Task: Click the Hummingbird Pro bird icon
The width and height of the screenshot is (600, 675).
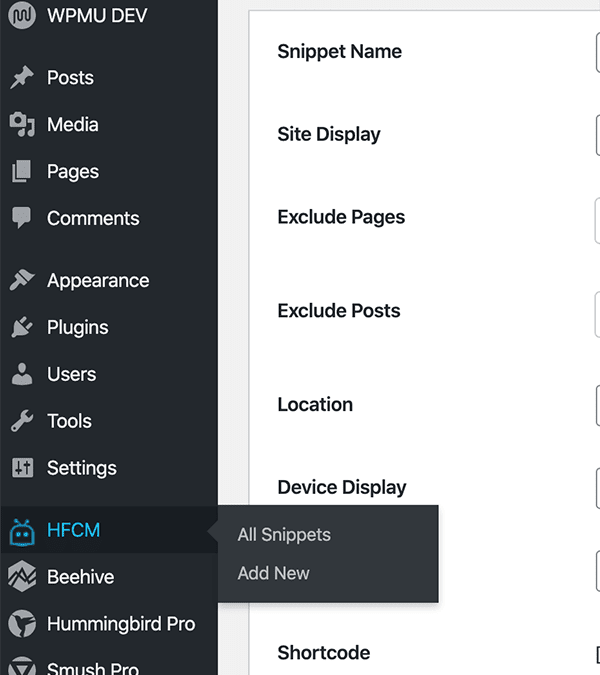Action: [x=22, y=623]
